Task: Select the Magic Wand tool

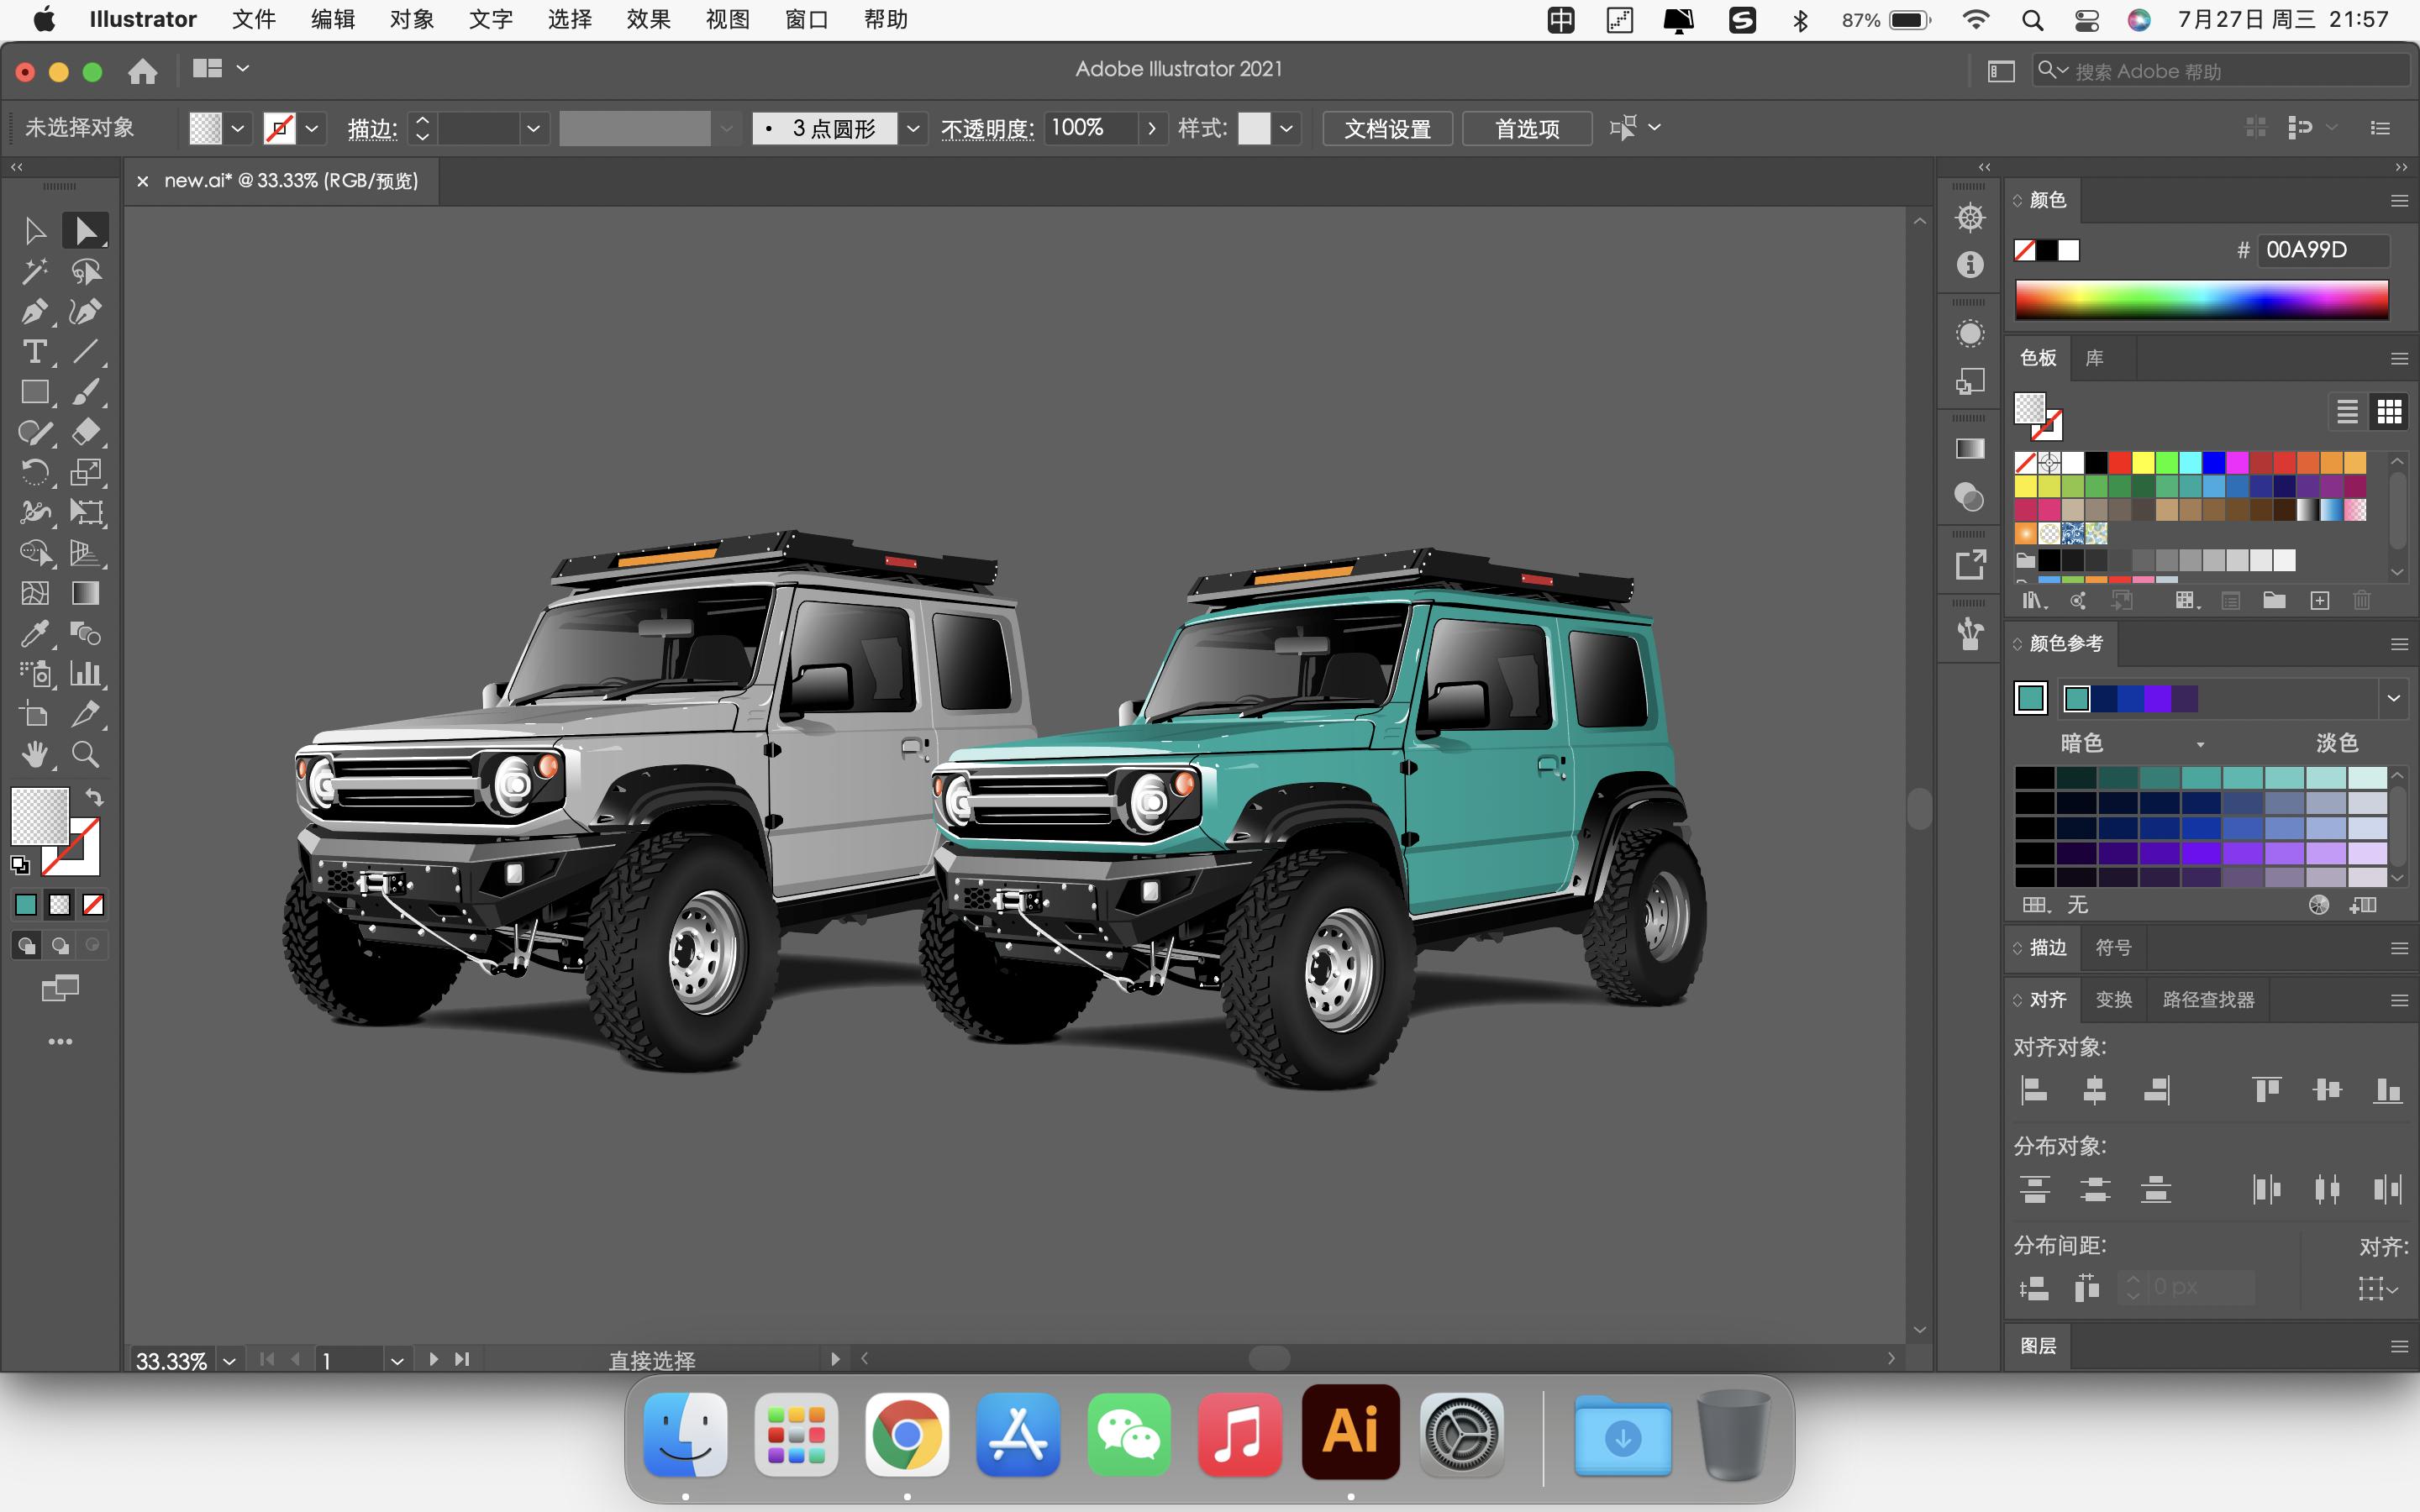Action: coord(34,271)
